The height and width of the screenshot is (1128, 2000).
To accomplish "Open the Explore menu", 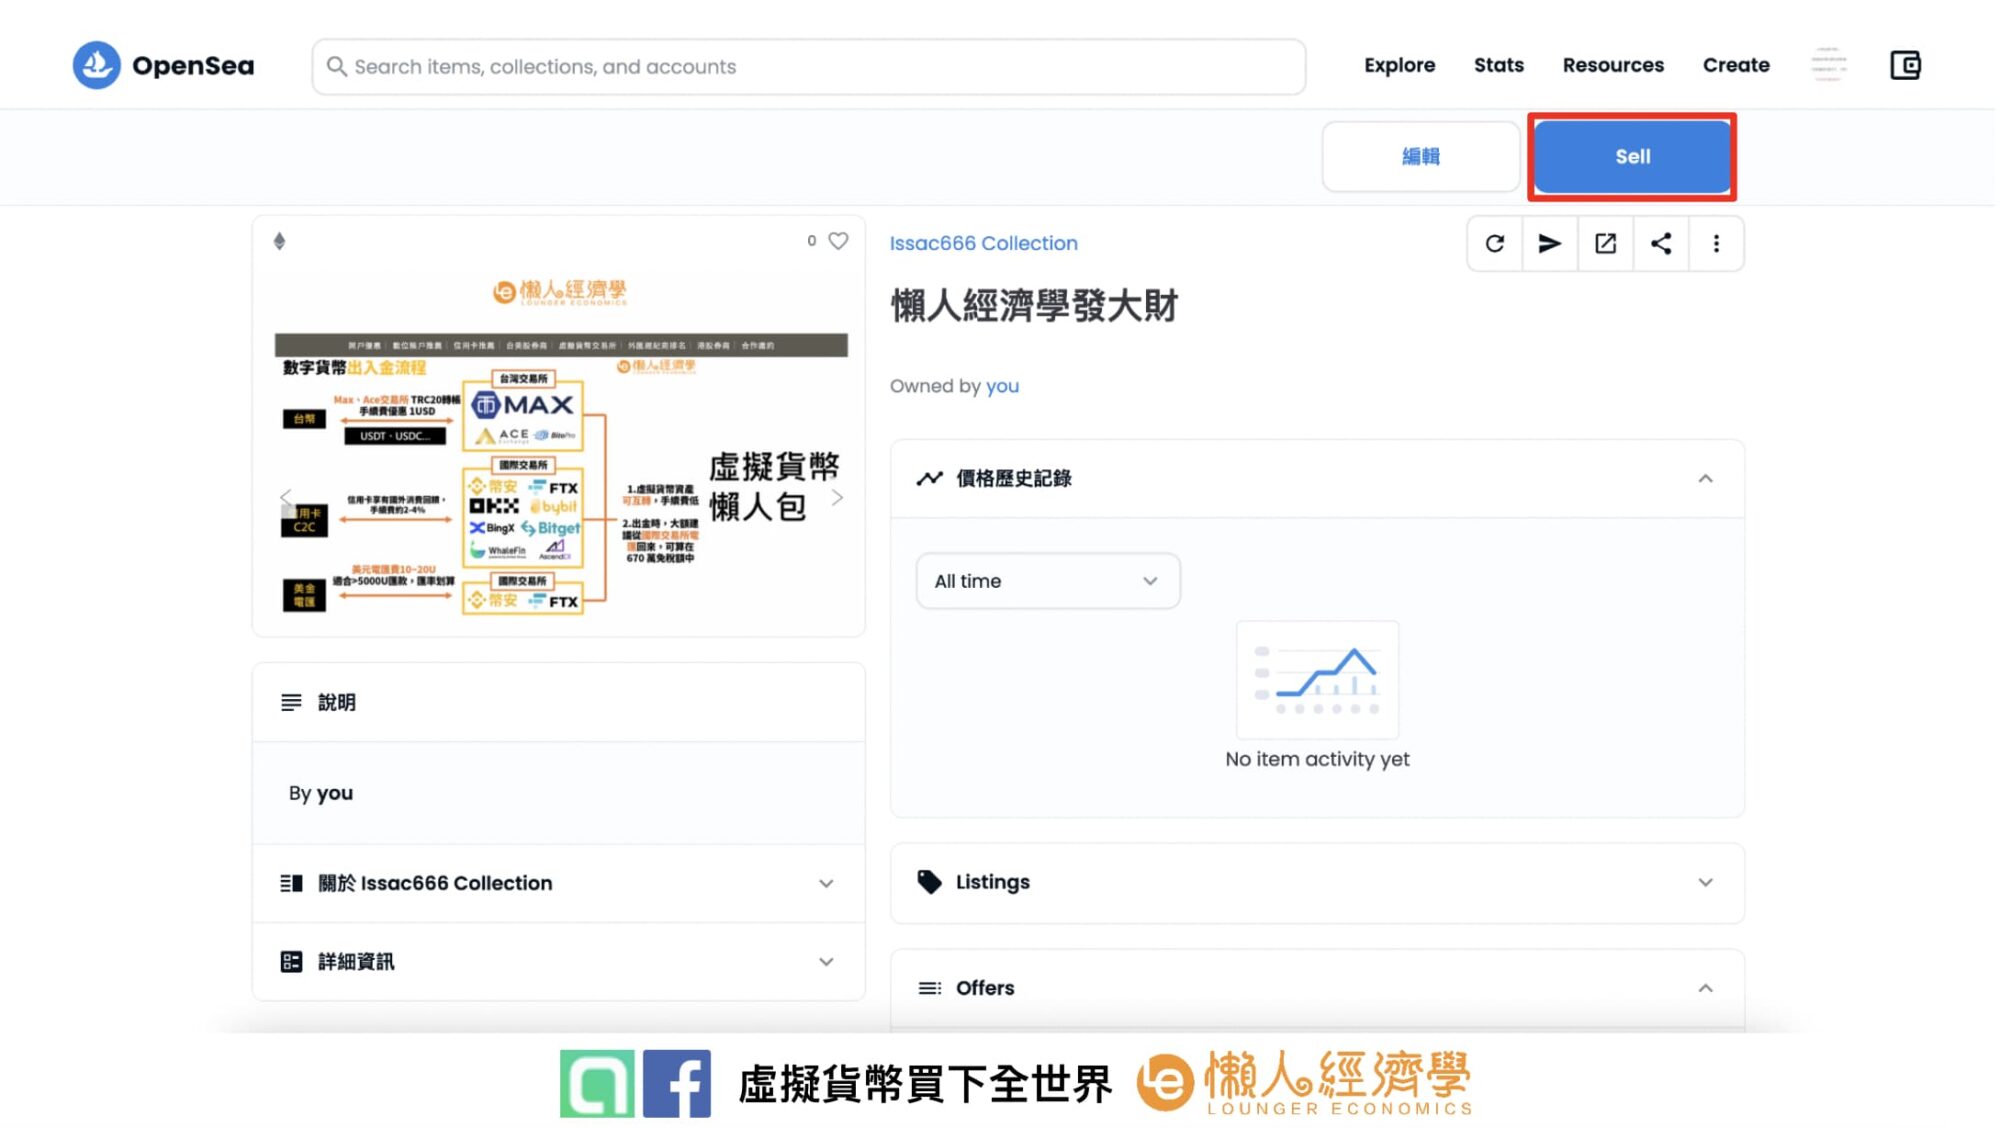I will (1399, 65).
